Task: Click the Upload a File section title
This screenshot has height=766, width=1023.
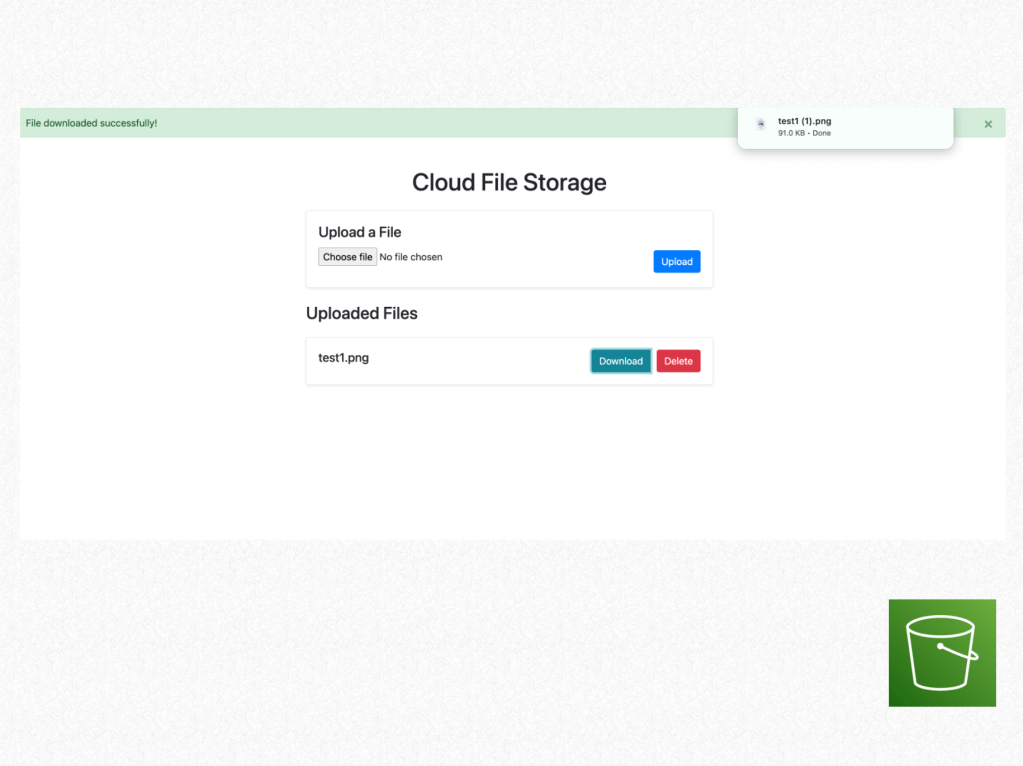Action: pos(359,232)
